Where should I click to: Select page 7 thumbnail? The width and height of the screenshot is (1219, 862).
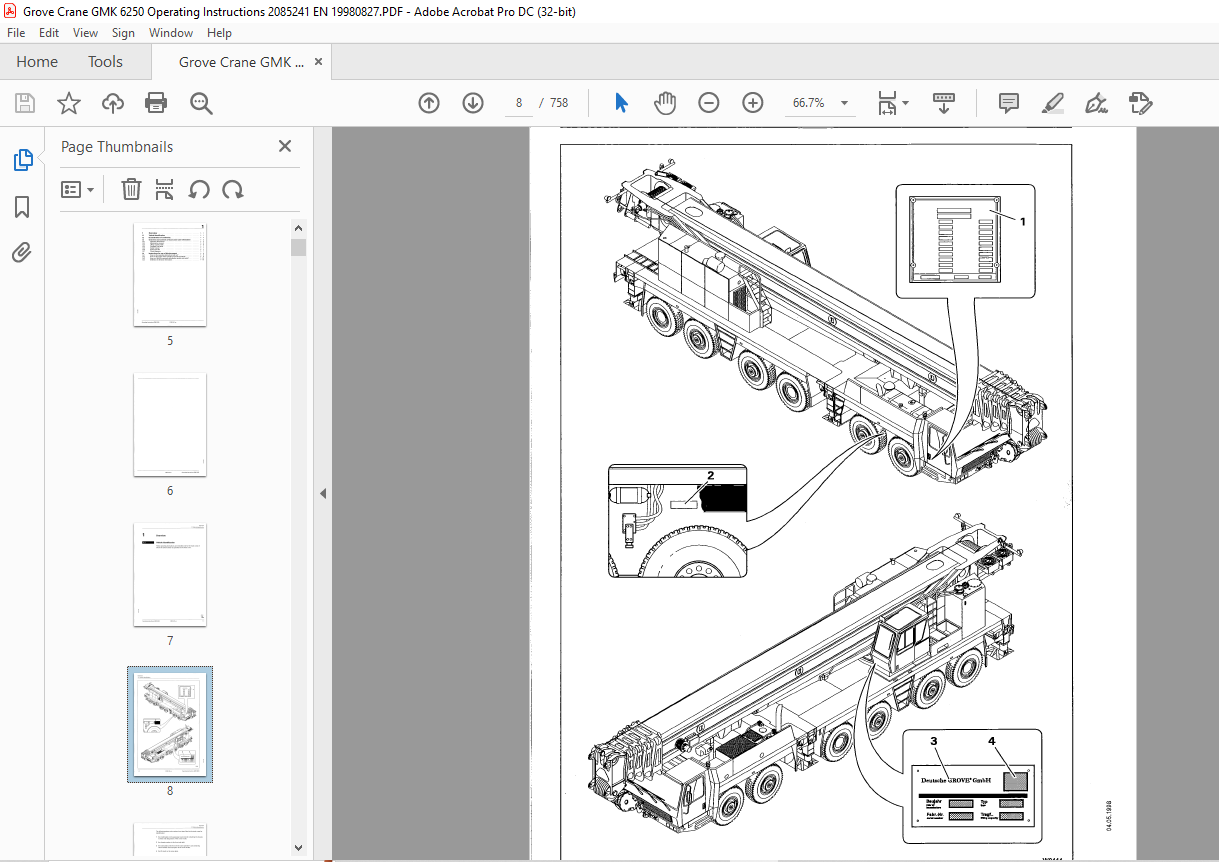click(170, 575)
